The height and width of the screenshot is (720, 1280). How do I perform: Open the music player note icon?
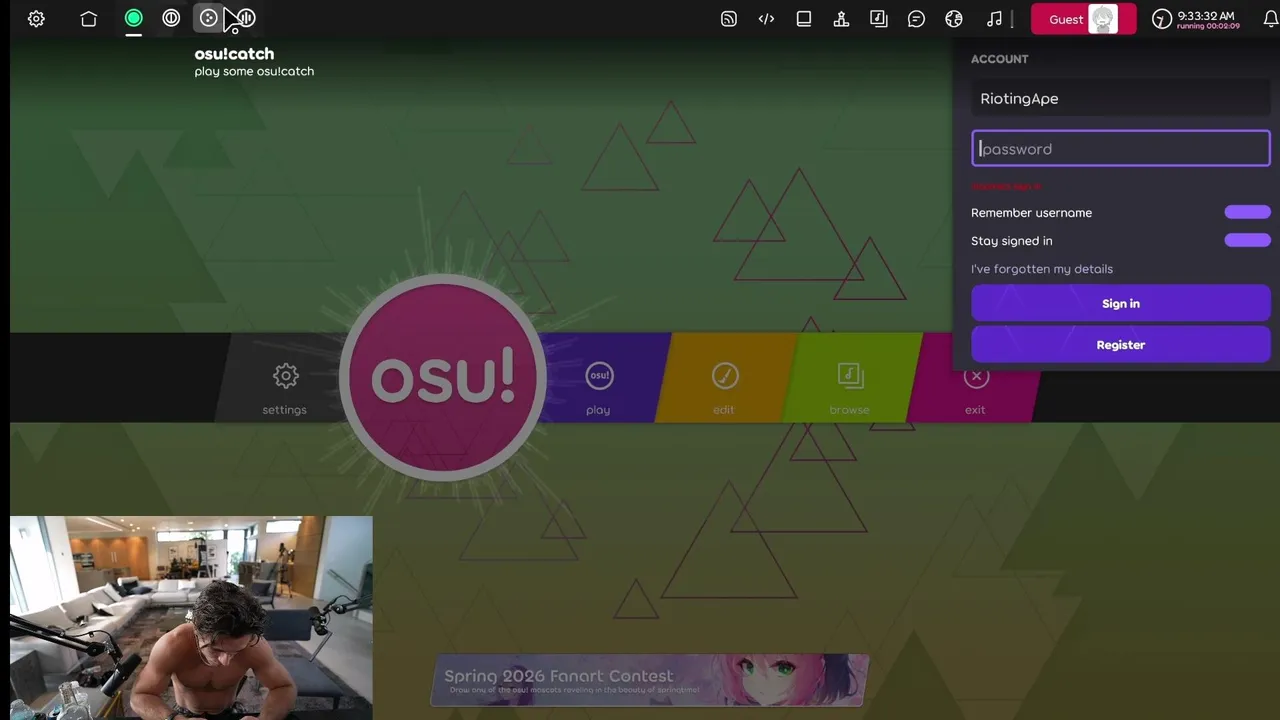(x=994, y=19)
